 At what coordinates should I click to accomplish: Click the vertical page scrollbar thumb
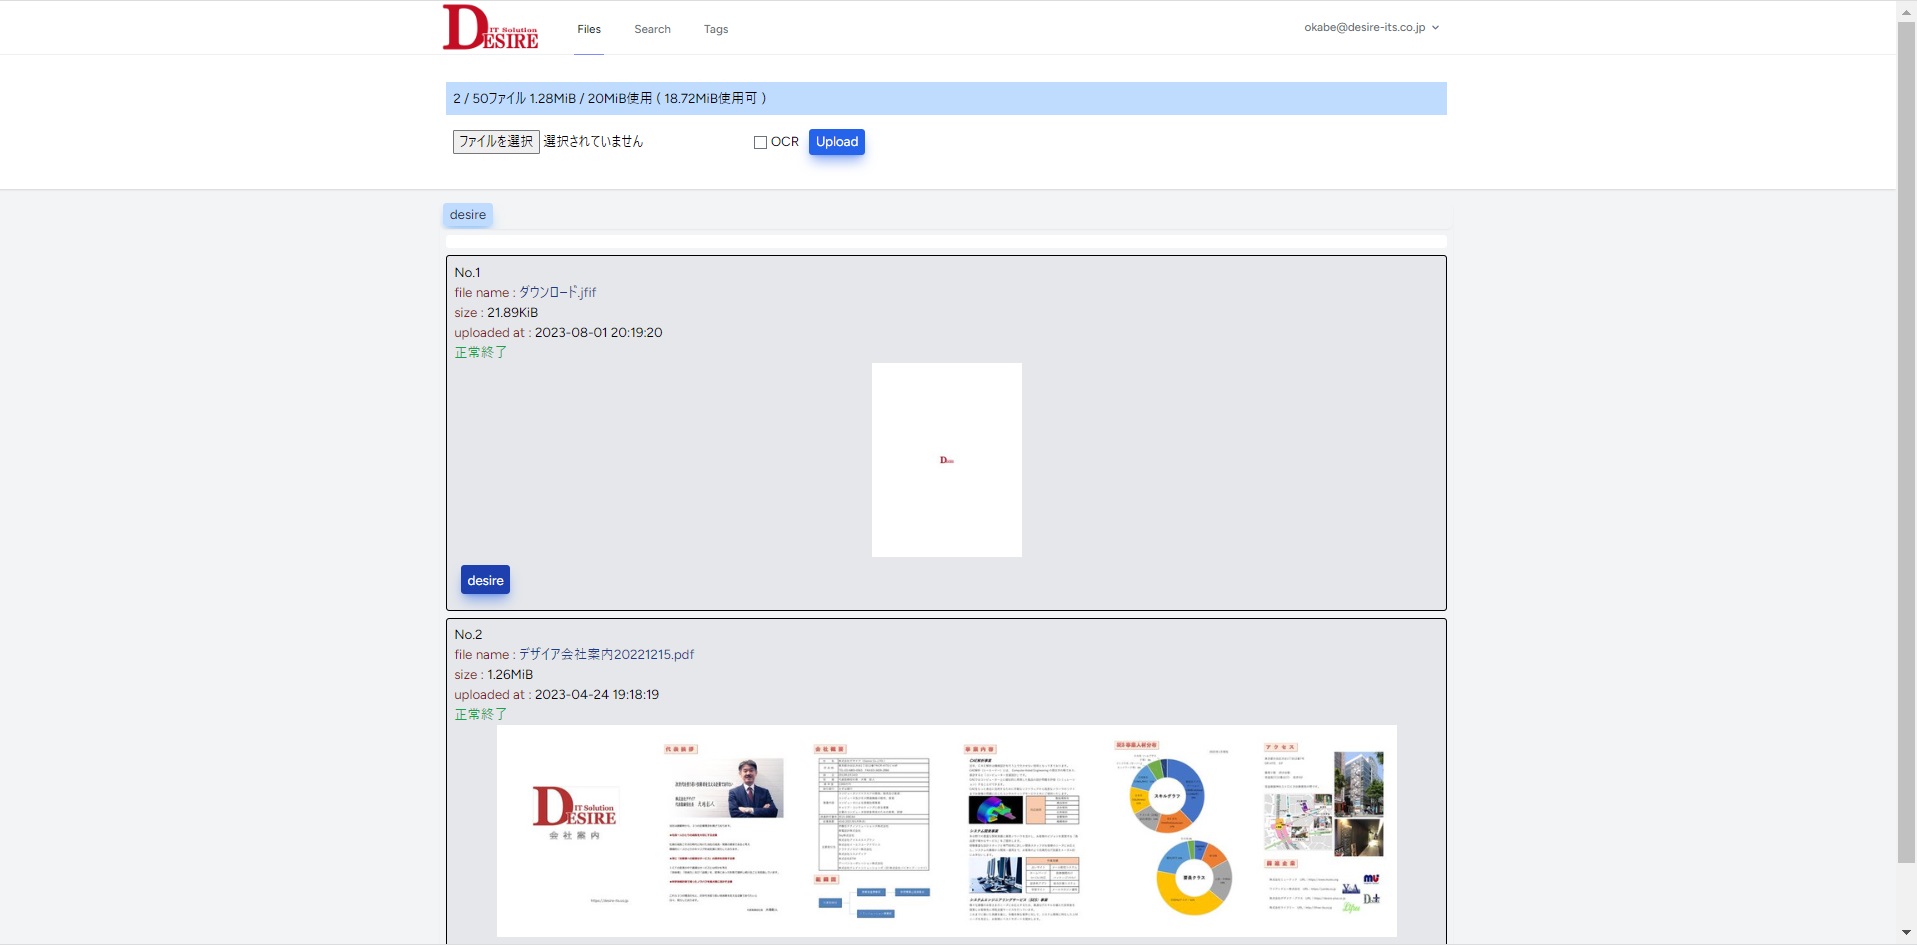pyautogui.click(x=1906, y=440)
